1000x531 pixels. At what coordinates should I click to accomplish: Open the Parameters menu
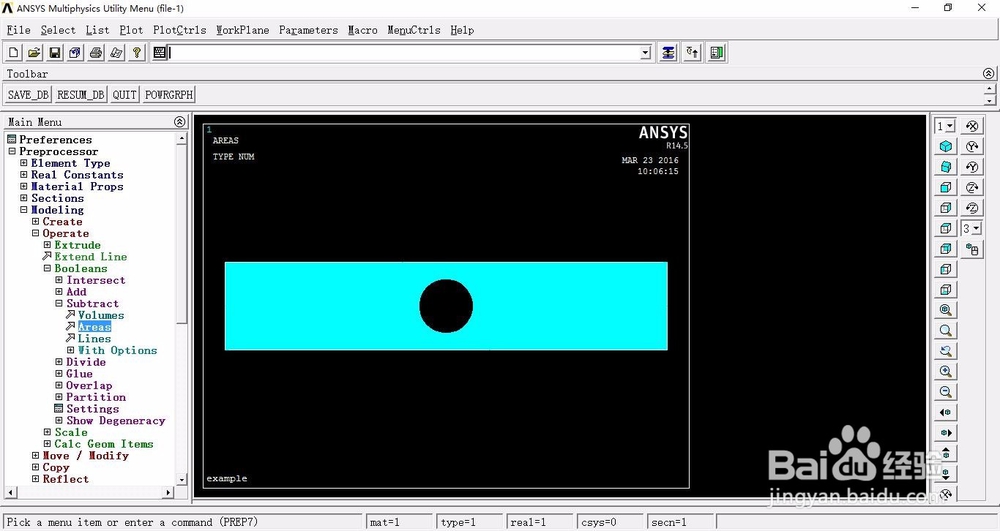(309, 30)
